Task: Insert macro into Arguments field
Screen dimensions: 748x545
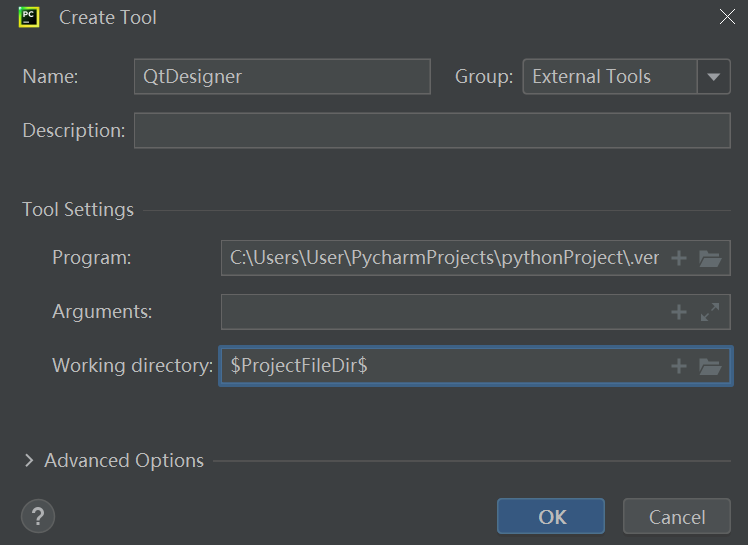Action: click(678, 312)
